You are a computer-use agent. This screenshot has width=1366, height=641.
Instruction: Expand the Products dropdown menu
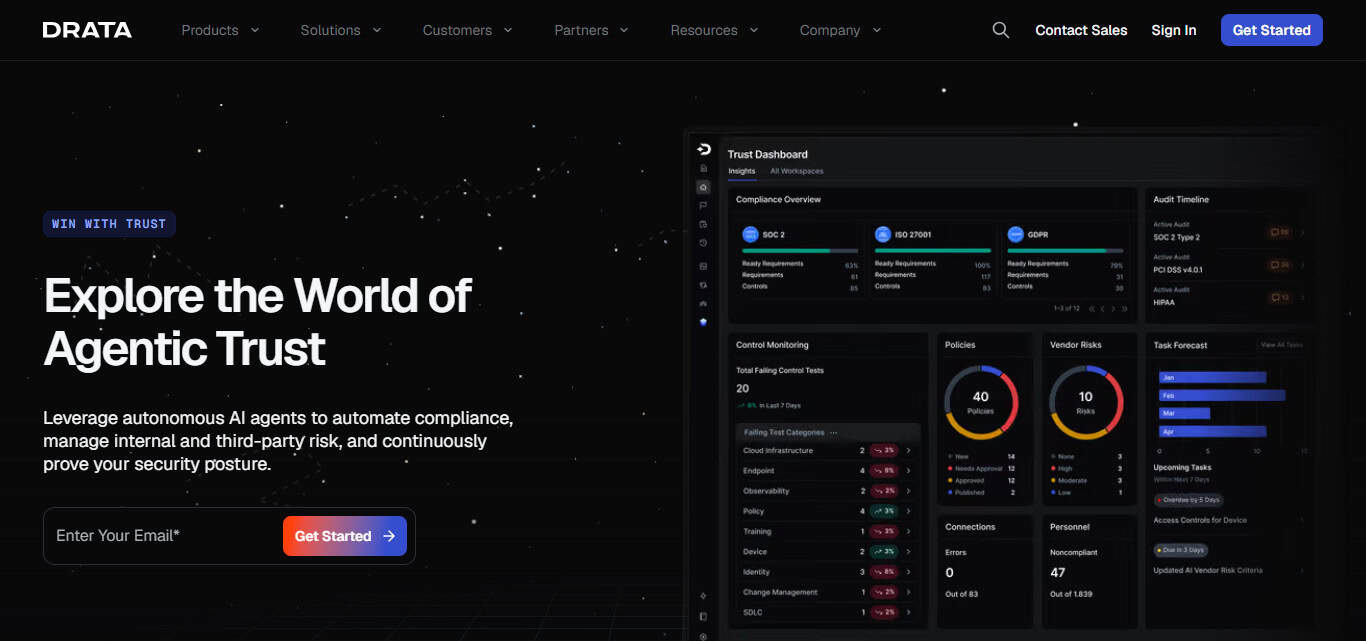[x=220, y=30]
